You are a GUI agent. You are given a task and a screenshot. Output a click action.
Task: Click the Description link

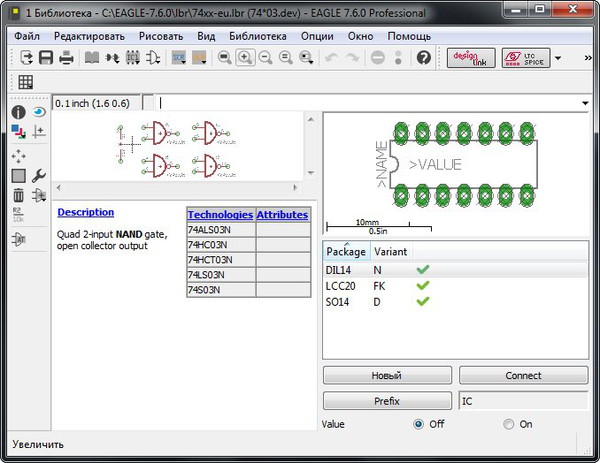pos(86,212)
